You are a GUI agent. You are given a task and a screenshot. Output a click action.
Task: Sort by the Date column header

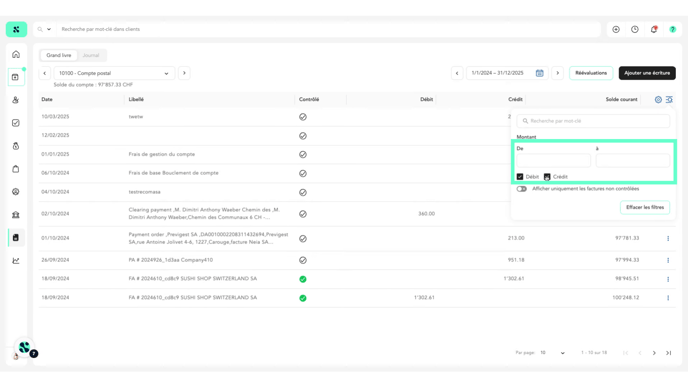(47, 100)
